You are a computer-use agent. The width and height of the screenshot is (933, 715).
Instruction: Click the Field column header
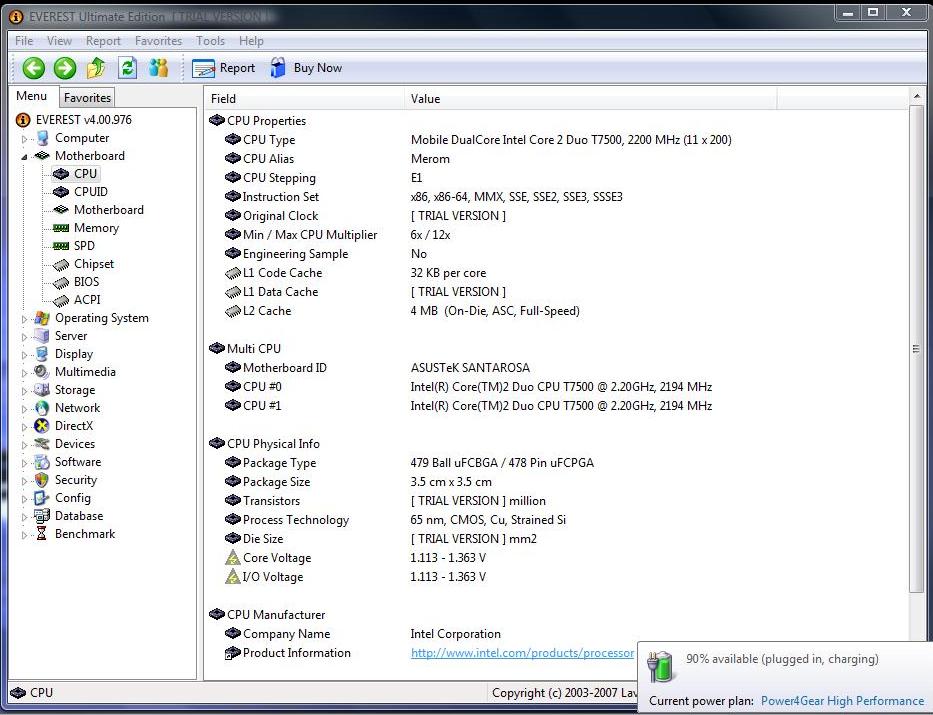click(305, 99)
